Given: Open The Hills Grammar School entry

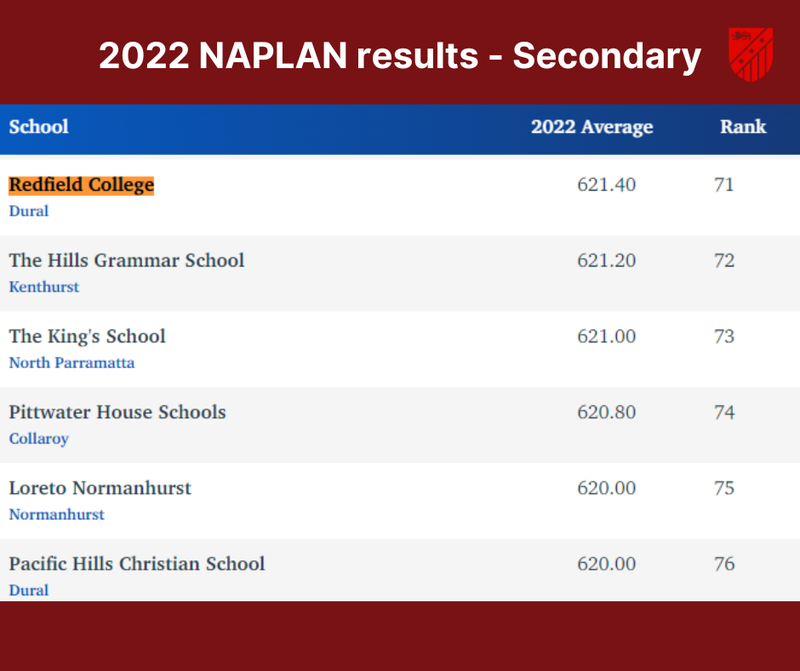Looking at the screenshot, I should [x=126, y=260].
